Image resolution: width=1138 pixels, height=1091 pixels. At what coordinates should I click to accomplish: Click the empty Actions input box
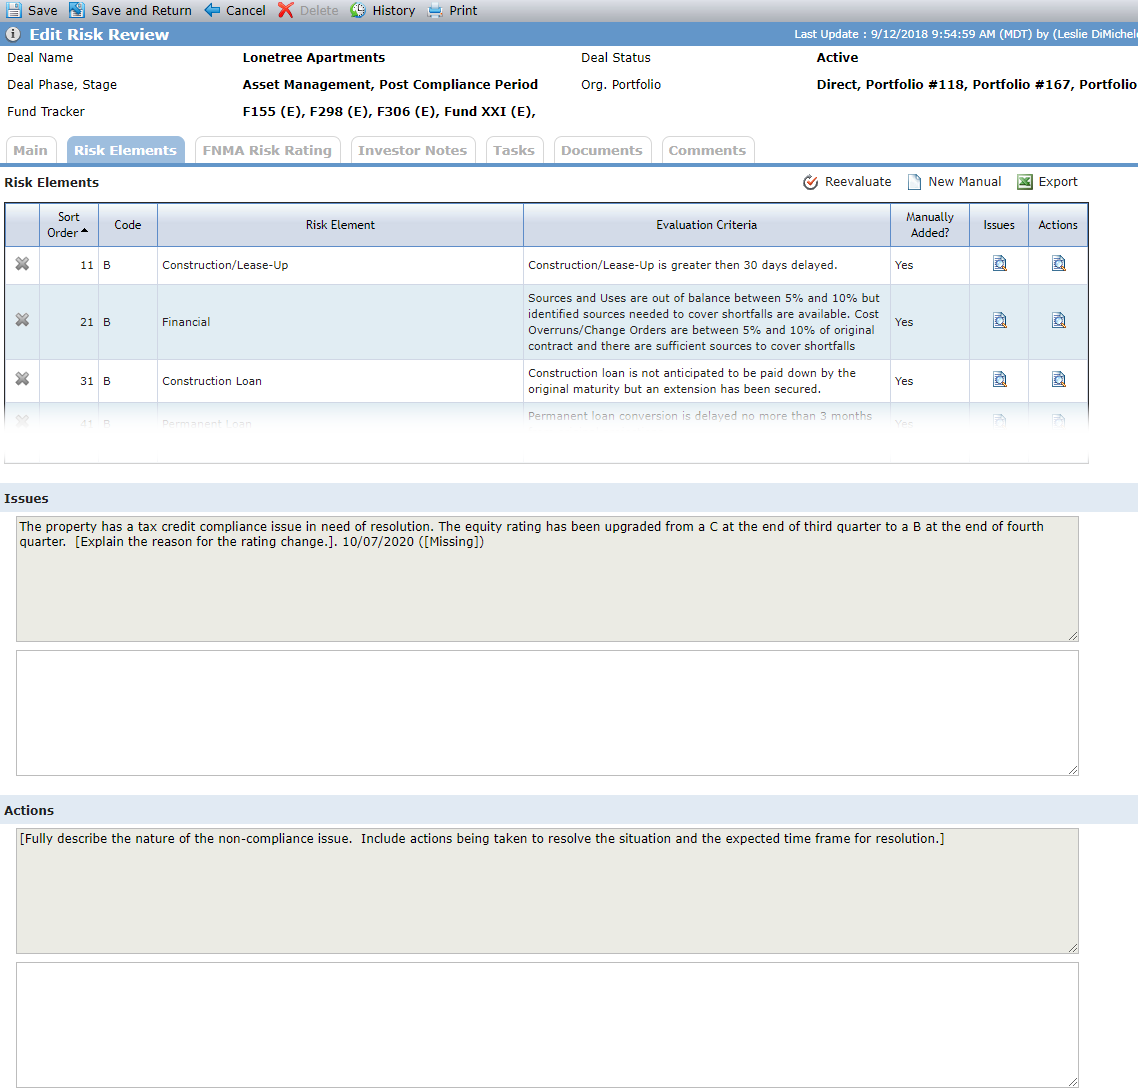547,1025
